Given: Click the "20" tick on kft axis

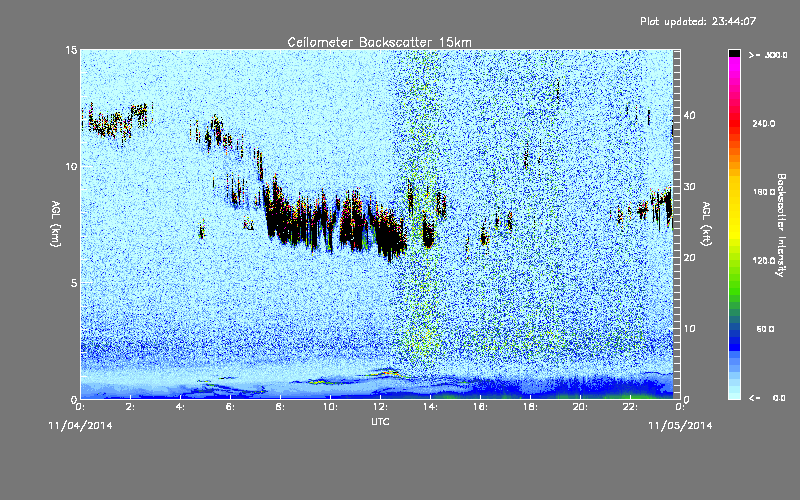Looking at the screenshot, I should tap(689, 258).
